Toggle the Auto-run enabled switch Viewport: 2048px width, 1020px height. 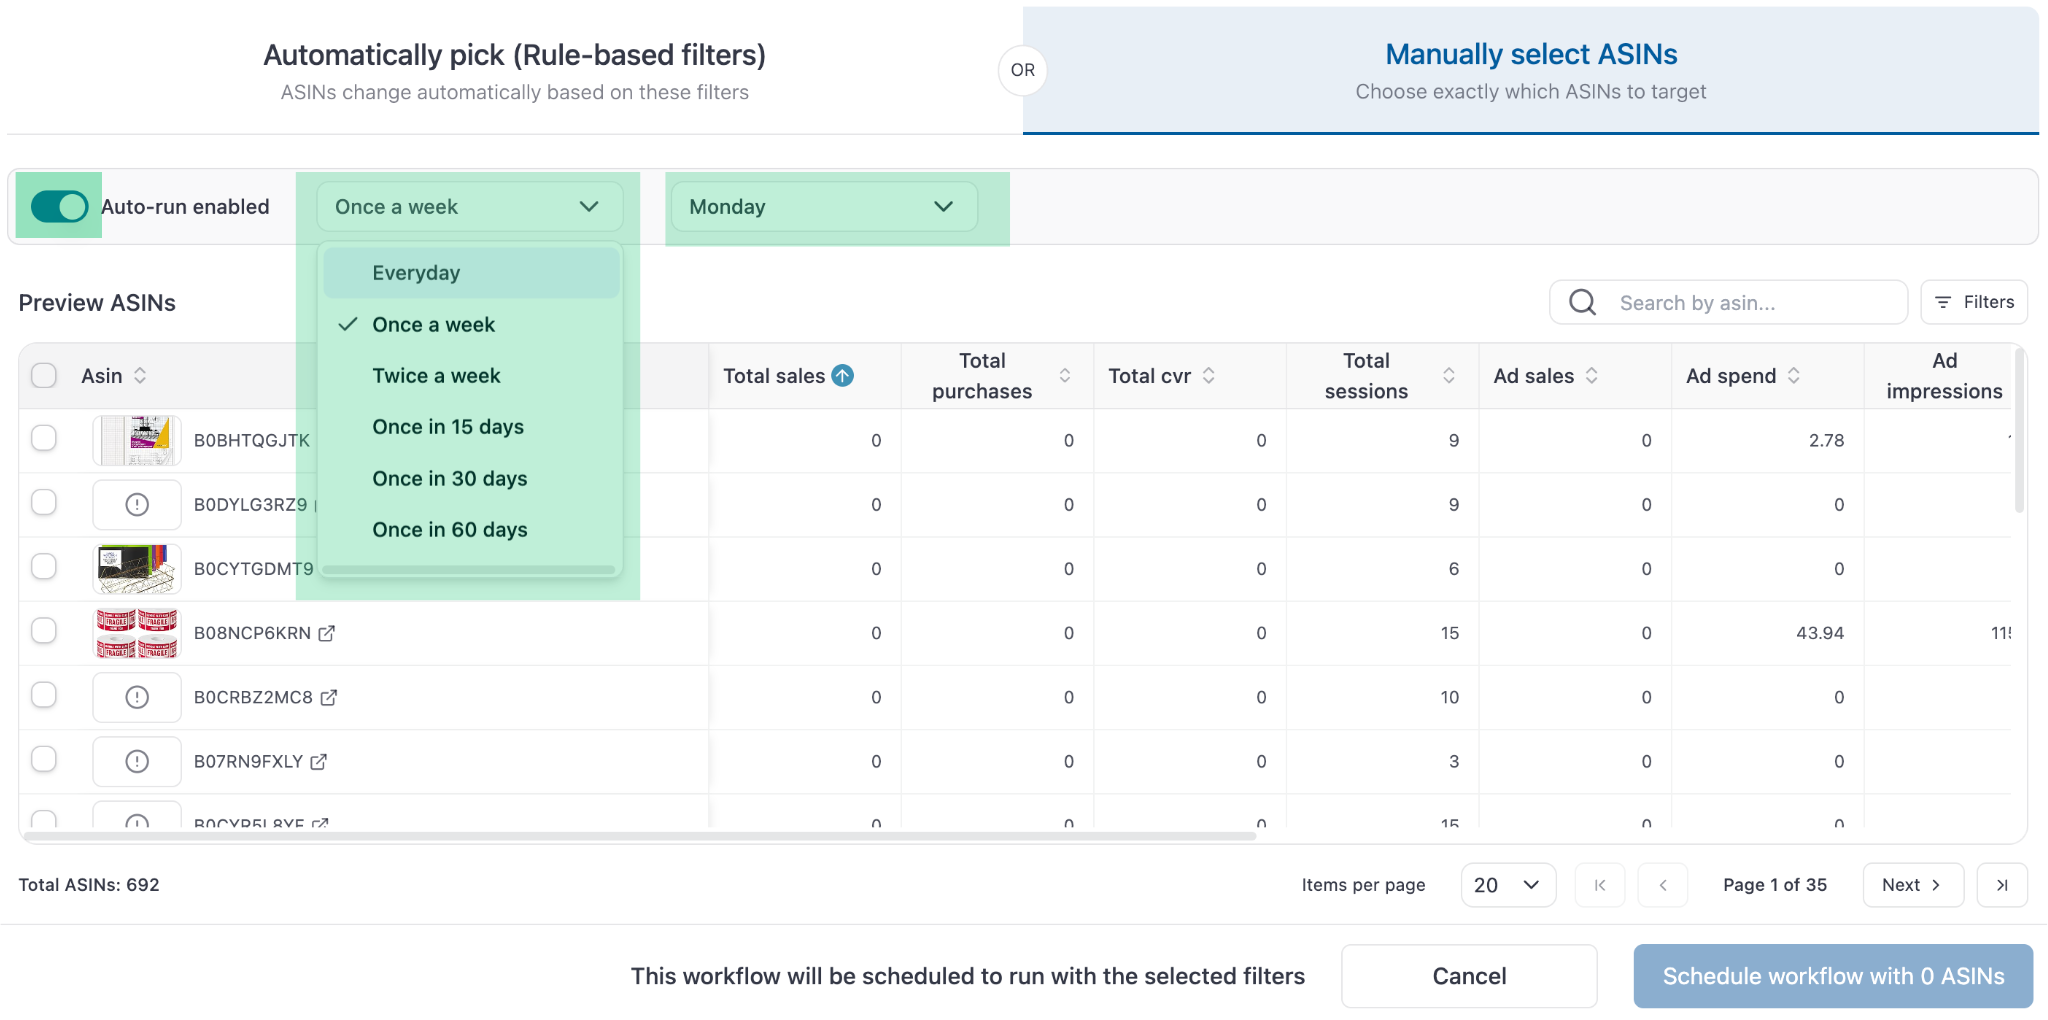pyautogui.click(x=60, y=207)
